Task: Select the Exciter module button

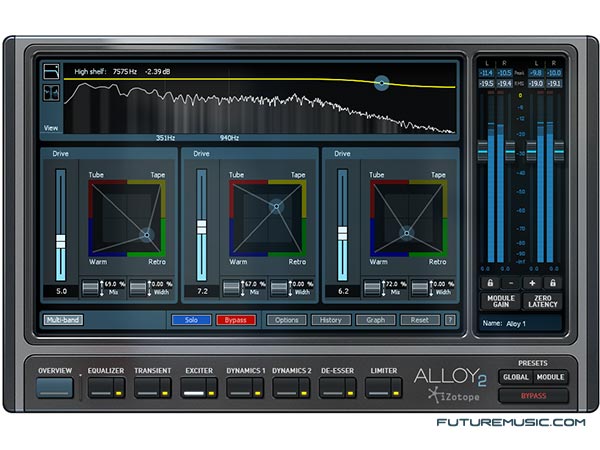Action: (193, 388)
